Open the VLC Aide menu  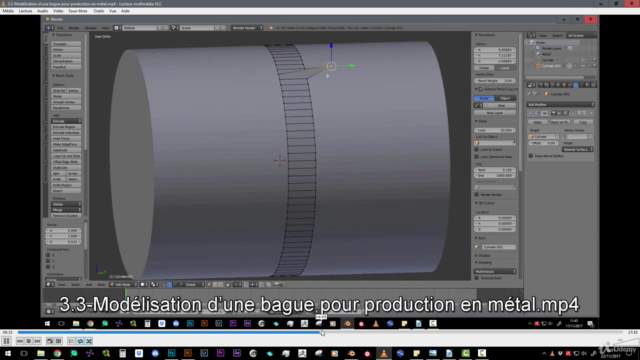(x=125, y=11)
